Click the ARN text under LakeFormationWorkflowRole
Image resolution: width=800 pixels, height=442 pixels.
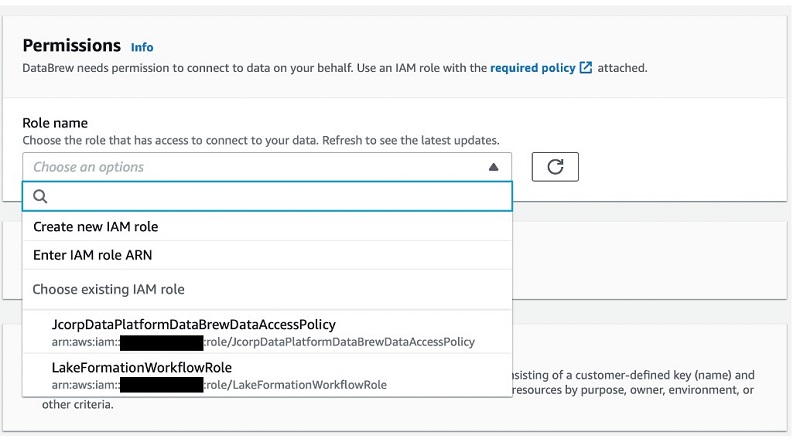219,385
